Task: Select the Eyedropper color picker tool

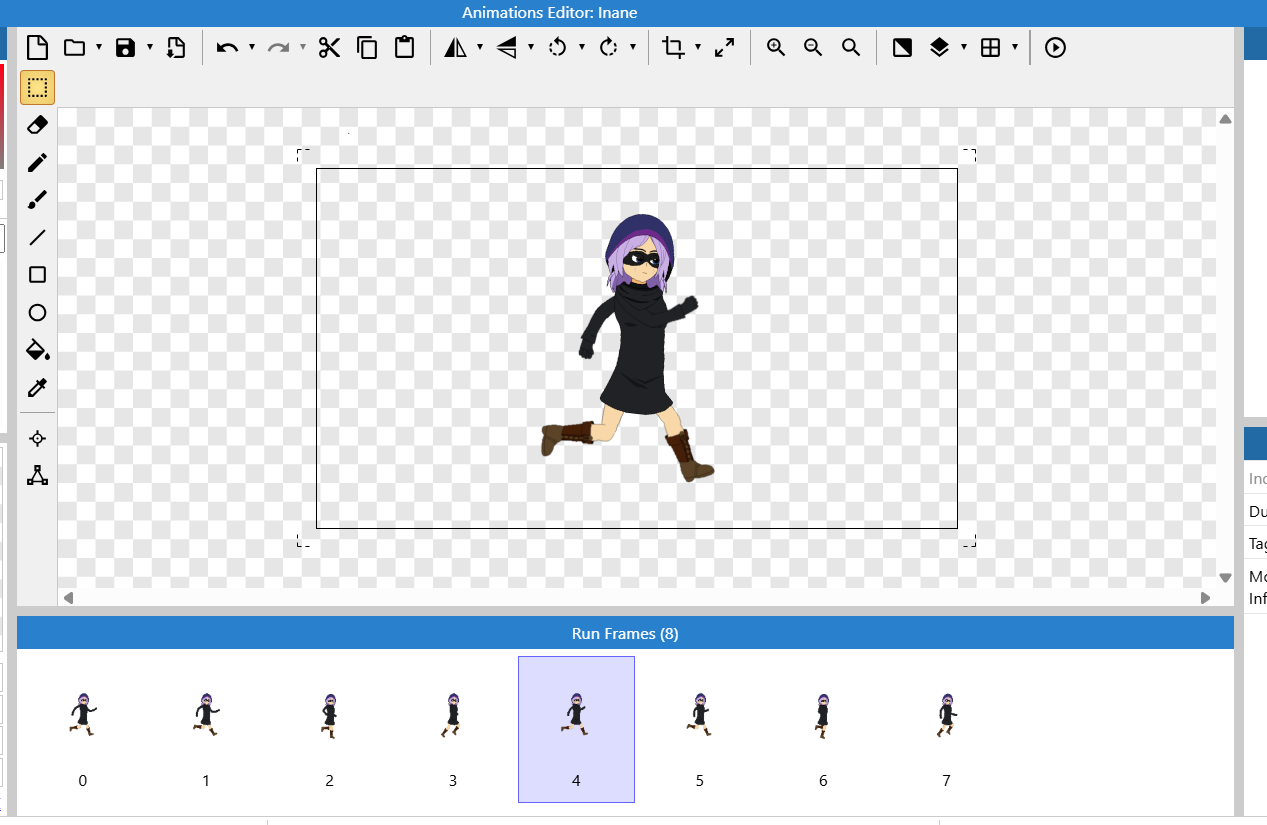Action: coord(37,388)
